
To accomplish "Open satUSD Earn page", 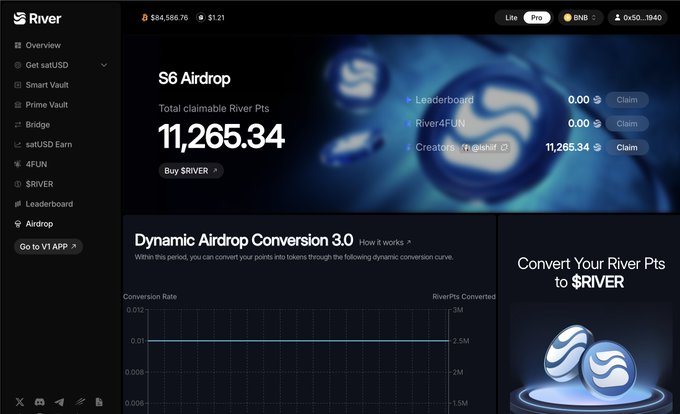I will 49,144.
